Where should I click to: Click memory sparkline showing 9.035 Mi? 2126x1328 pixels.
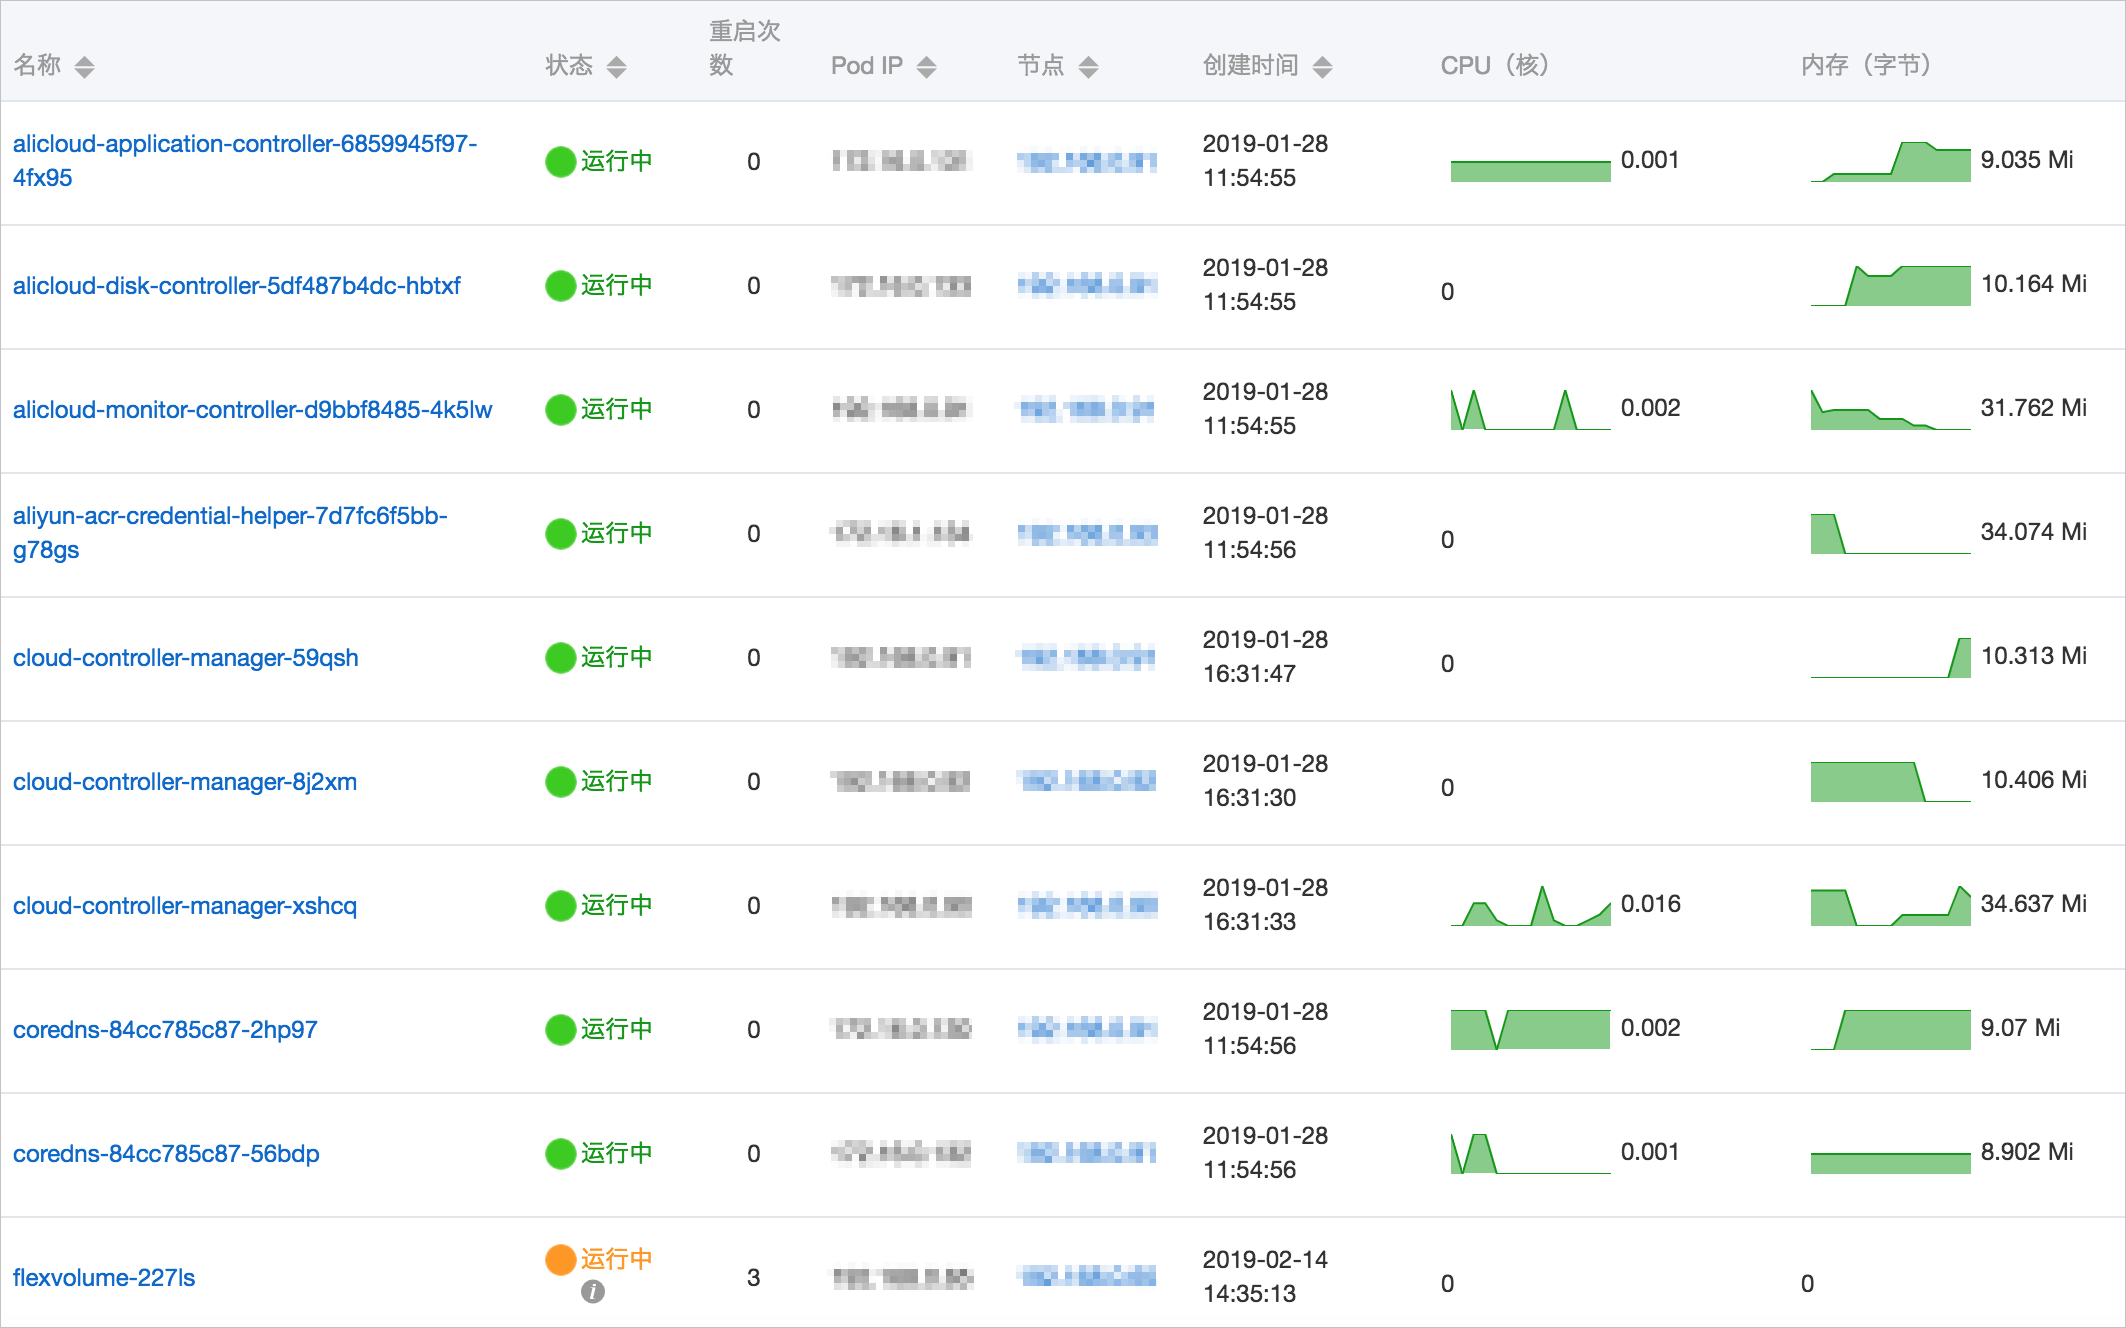1890,162
